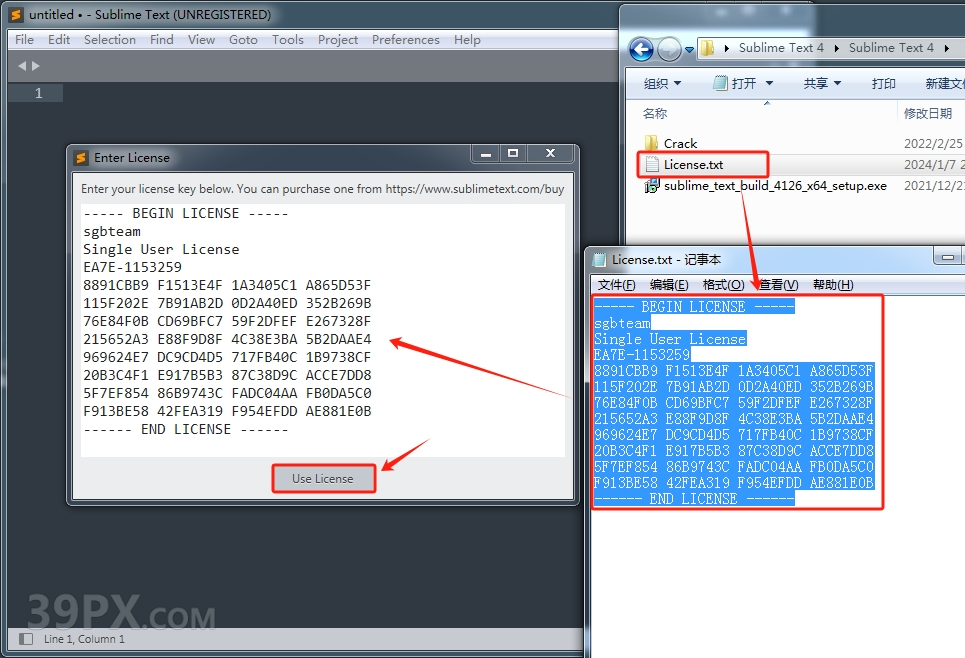The height and width of the screenshot is (658, 965).
Task: Click the END LICENSE line in Notepad
Action: pos(694,499)
